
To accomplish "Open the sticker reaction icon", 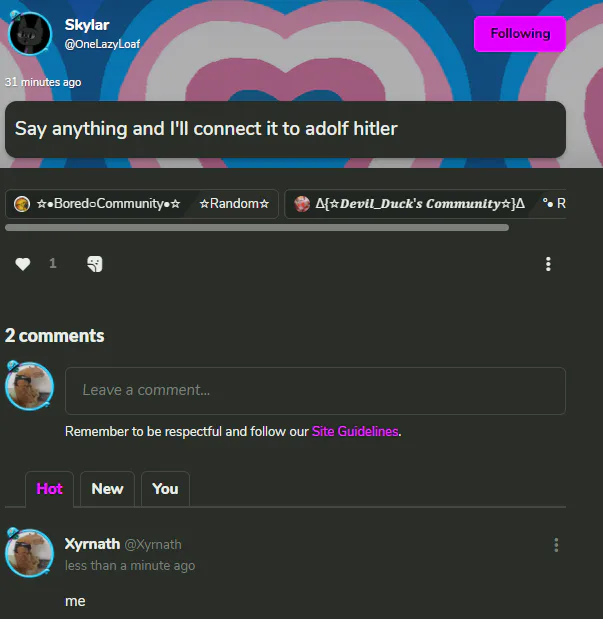I will pos(95,264).
